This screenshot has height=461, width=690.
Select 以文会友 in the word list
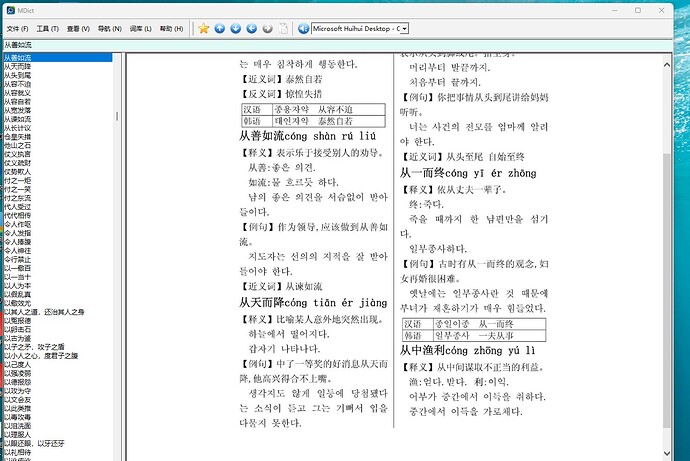tap(18, 400)
